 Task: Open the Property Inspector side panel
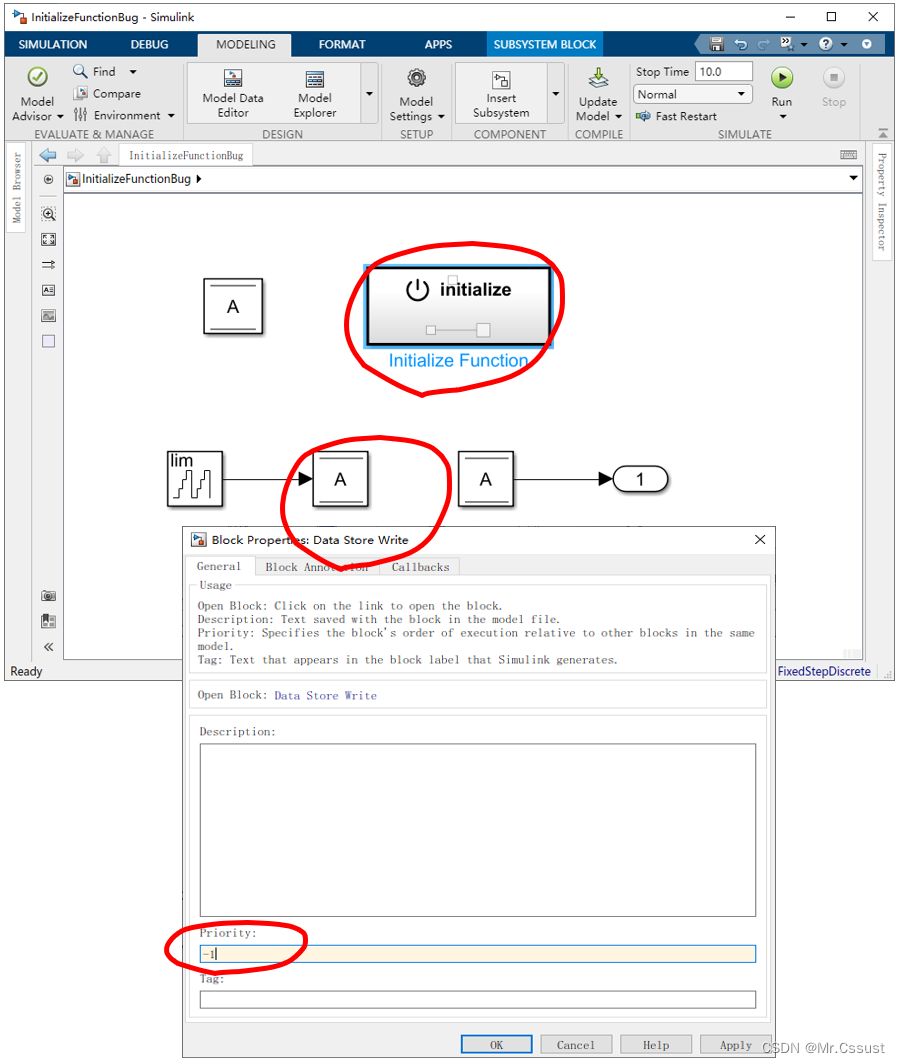(882, 201)
